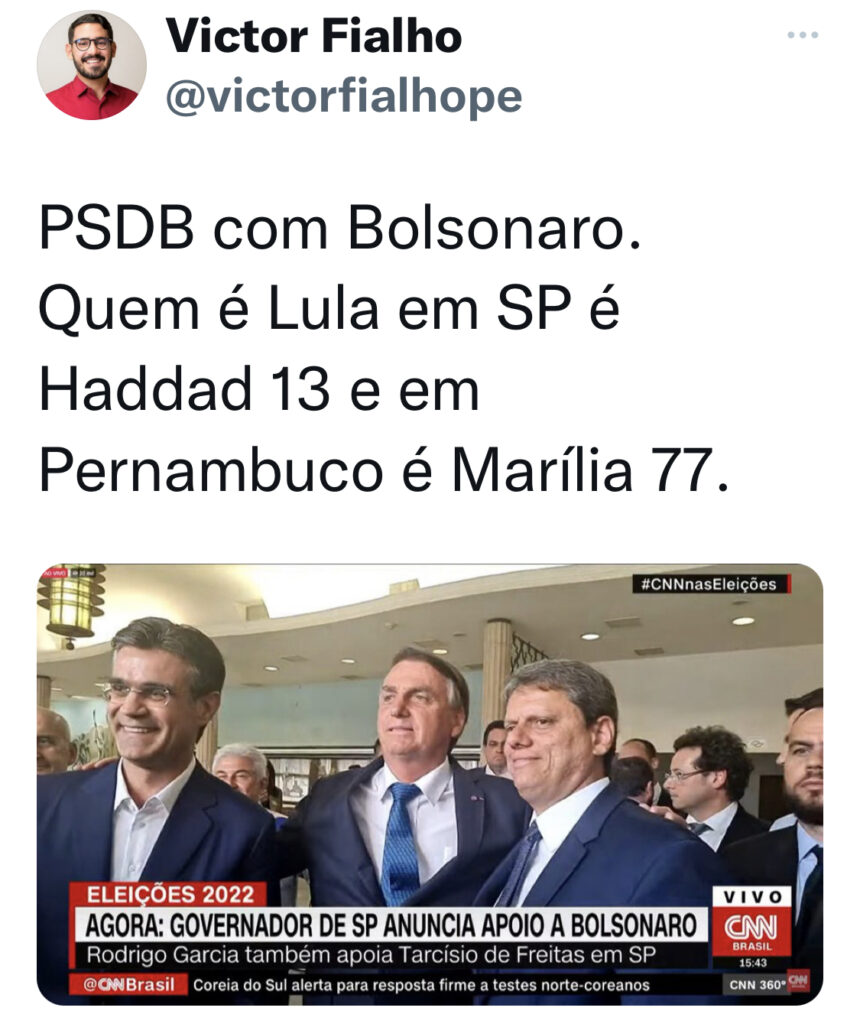Click the VIVO live badge

752,897
